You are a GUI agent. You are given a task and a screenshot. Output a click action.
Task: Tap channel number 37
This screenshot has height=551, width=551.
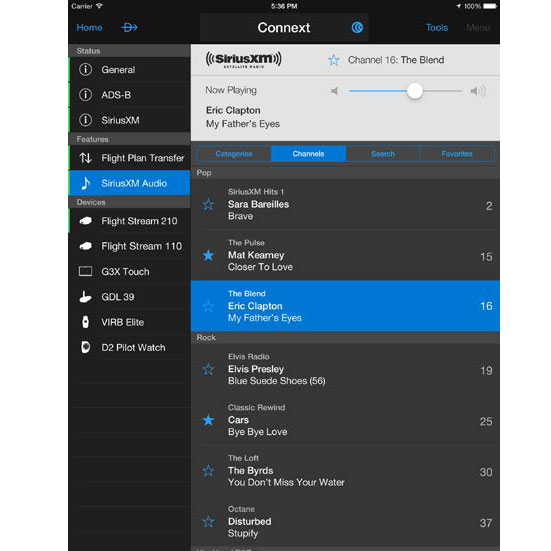click(486, 523)
